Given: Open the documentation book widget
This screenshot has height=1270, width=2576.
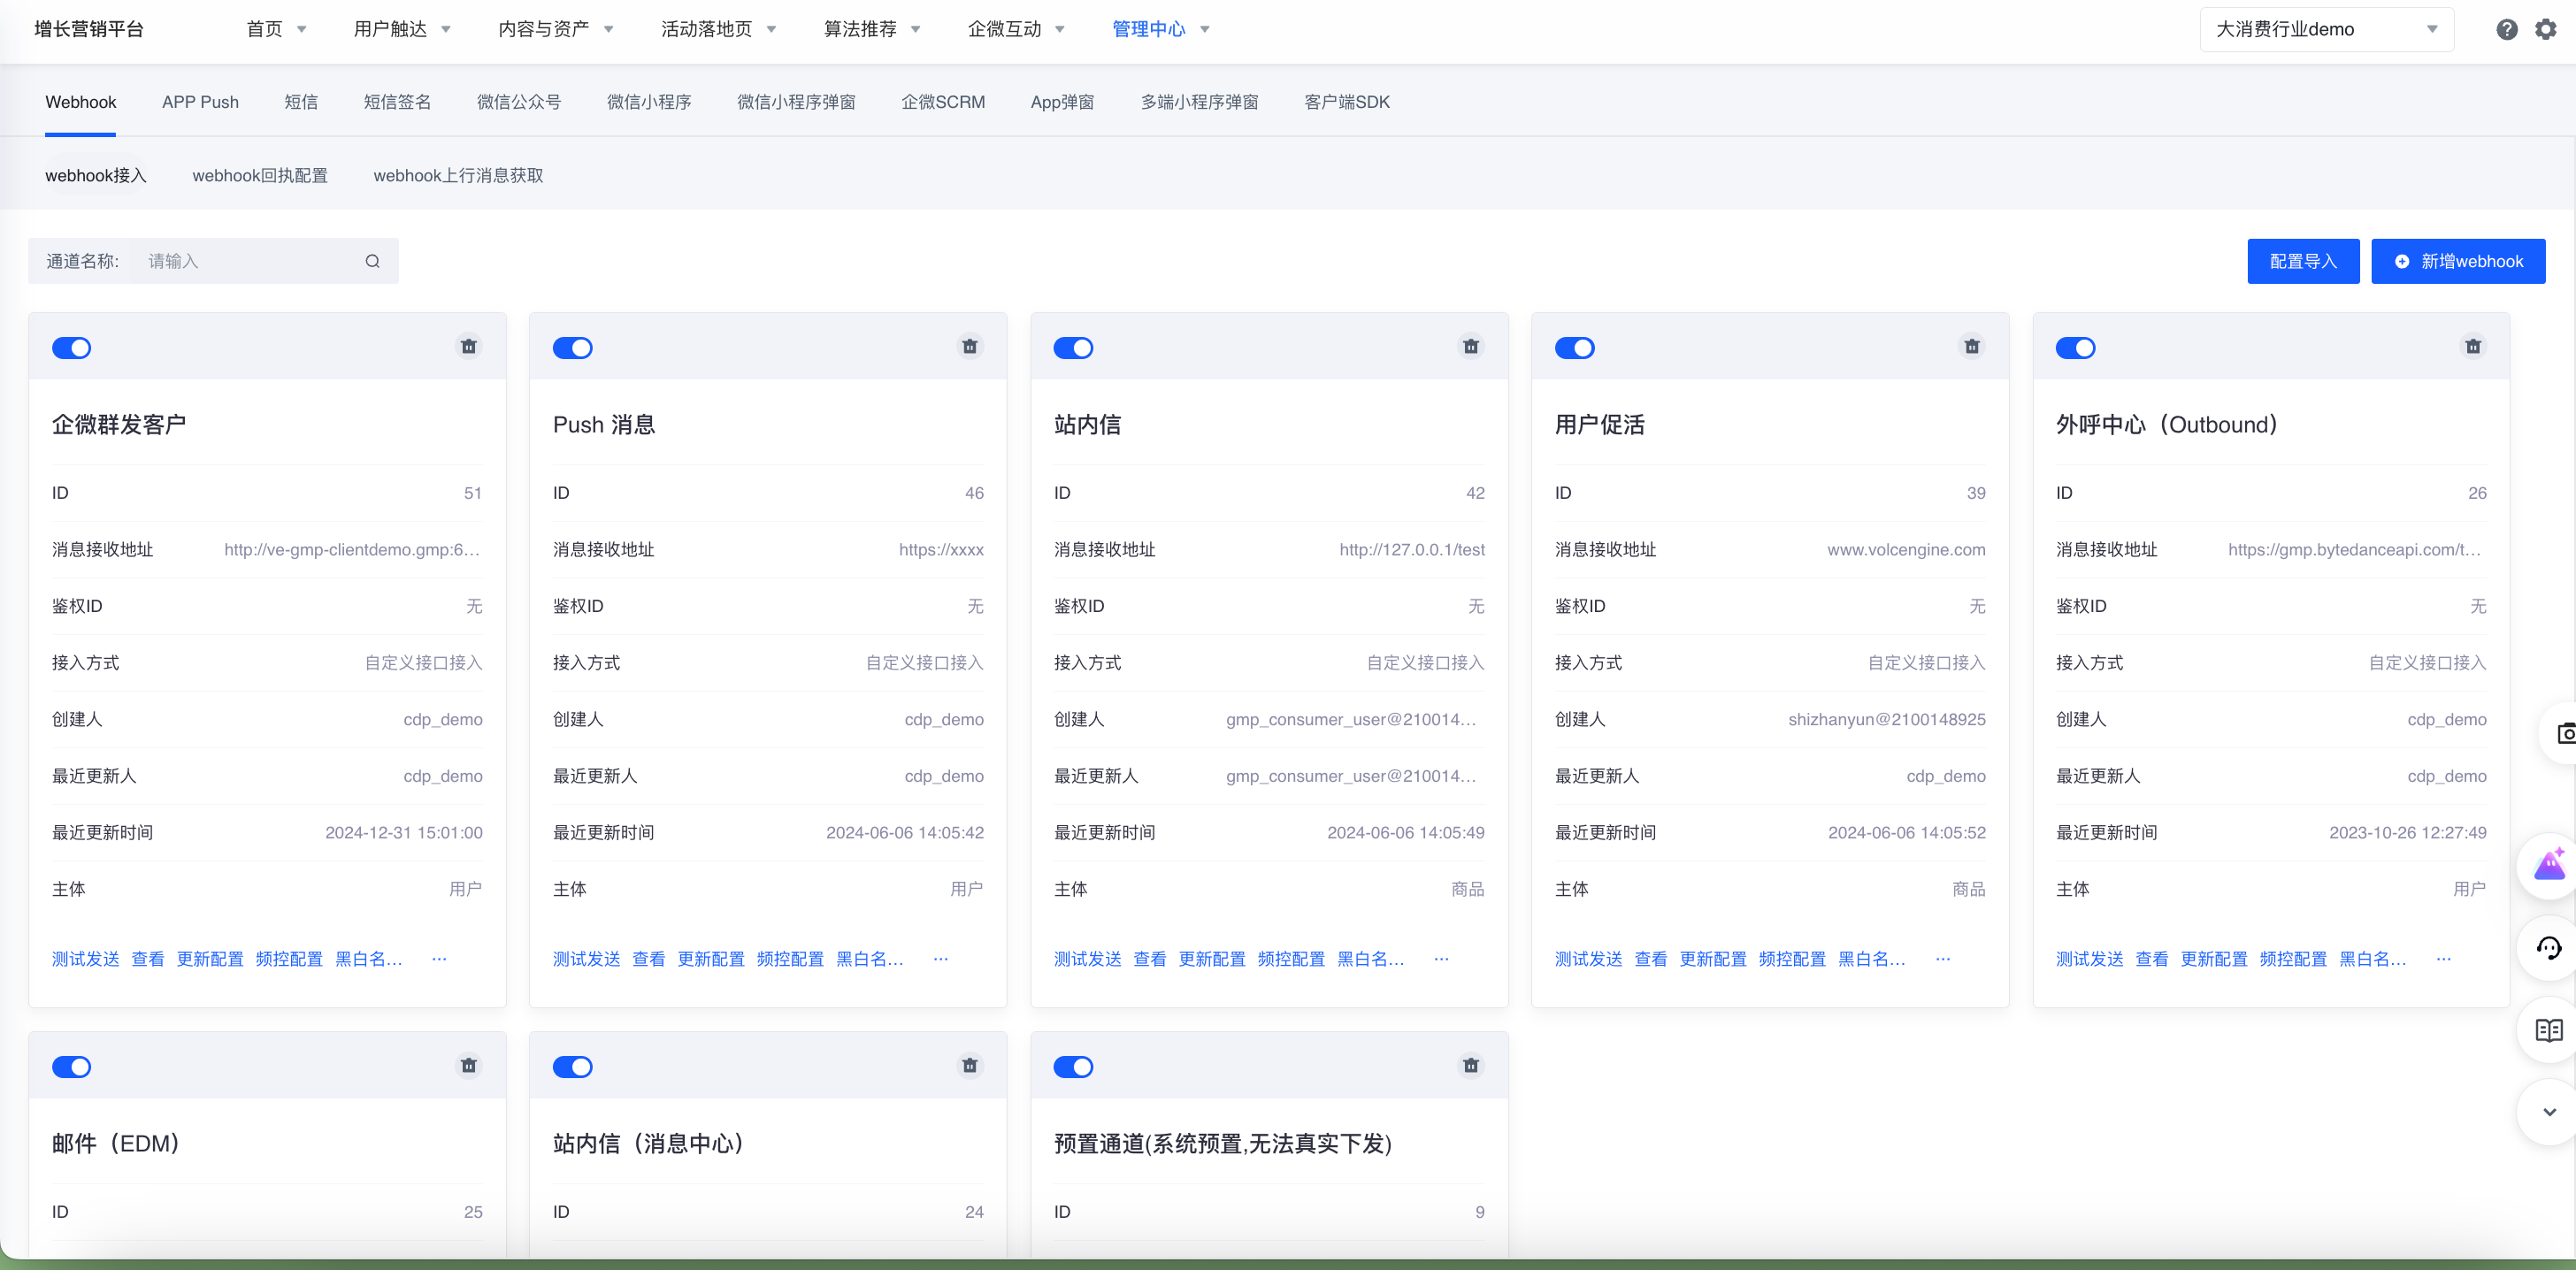Looking at the screenshot, I should [2548, 1030].
